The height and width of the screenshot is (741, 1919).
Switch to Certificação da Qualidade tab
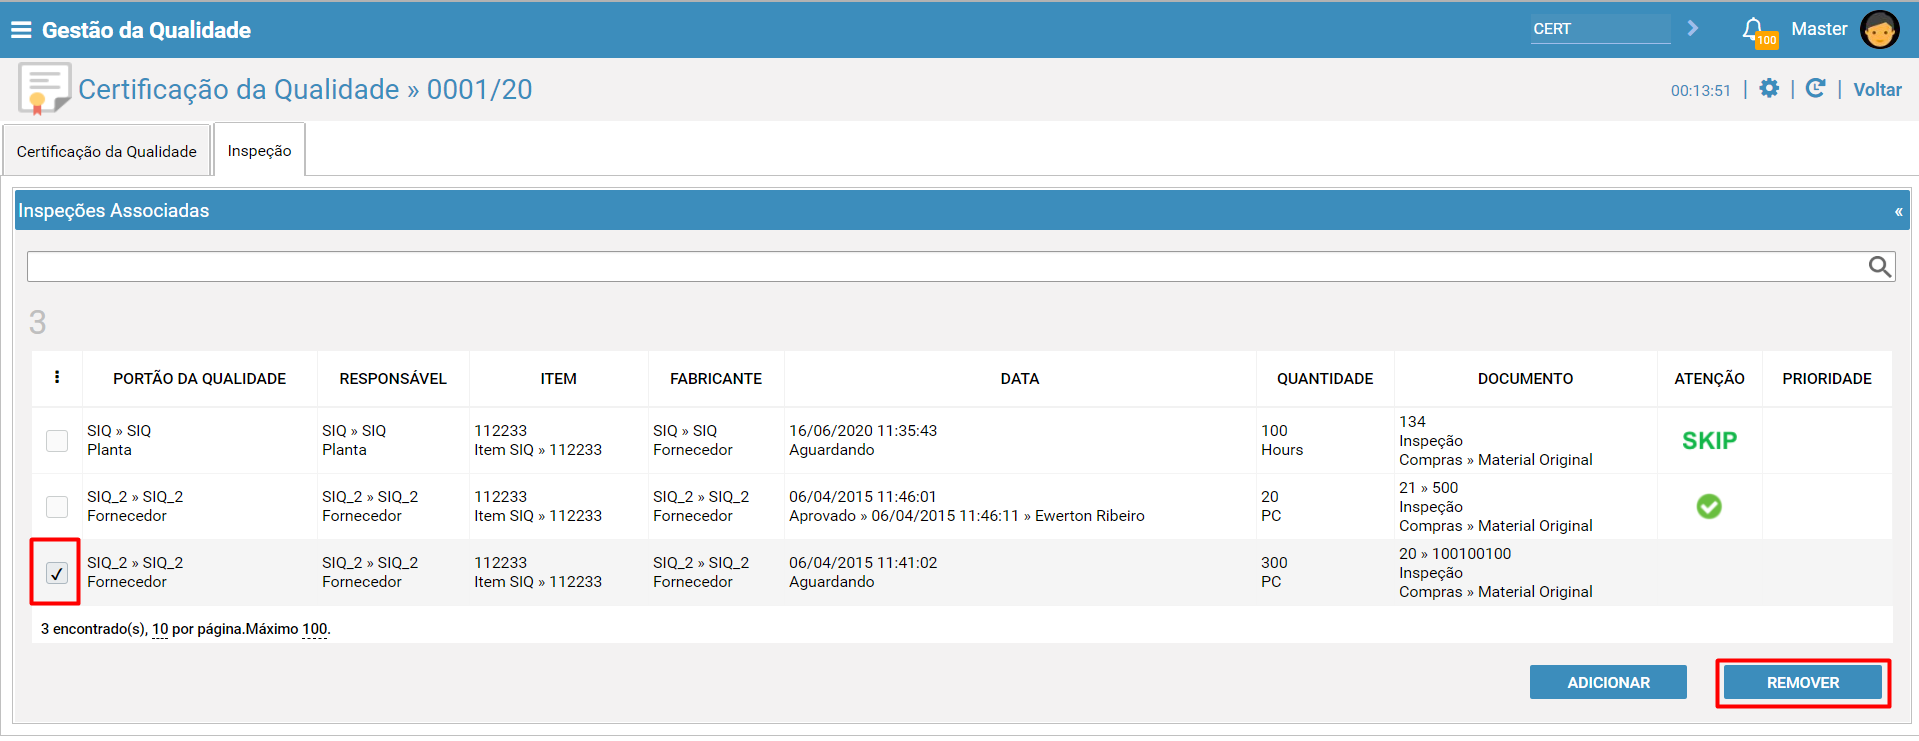point(107,151)
